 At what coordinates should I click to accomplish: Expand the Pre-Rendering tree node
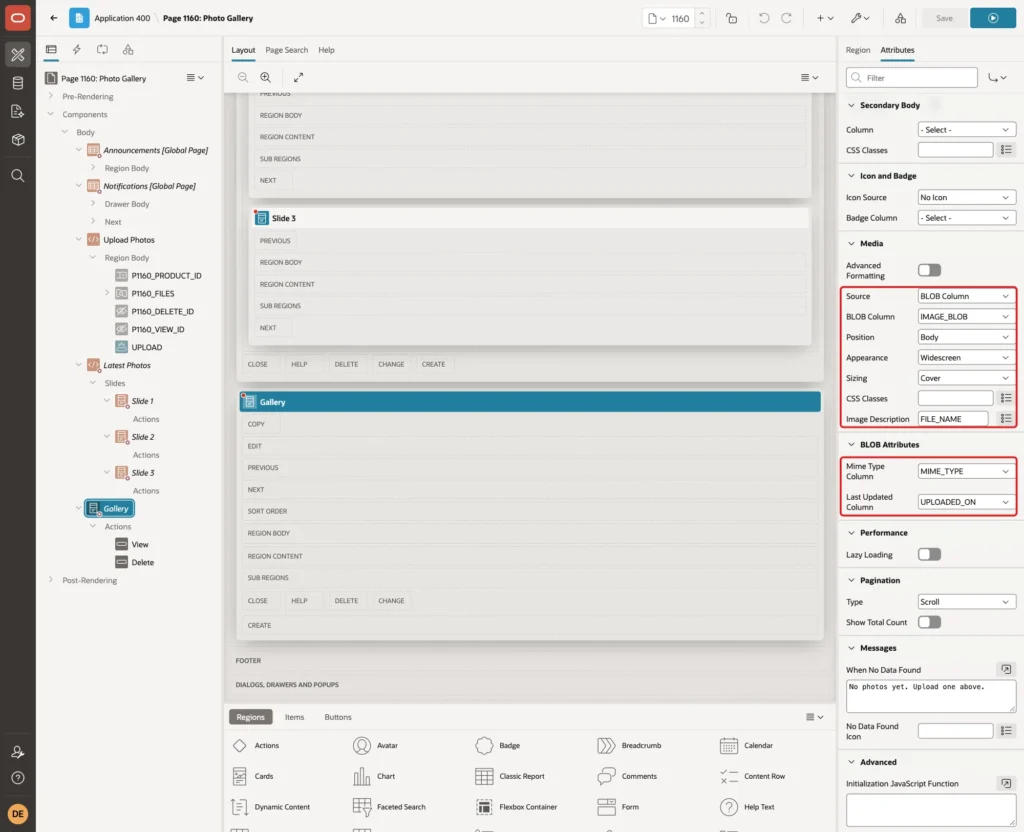pos(50,96)
